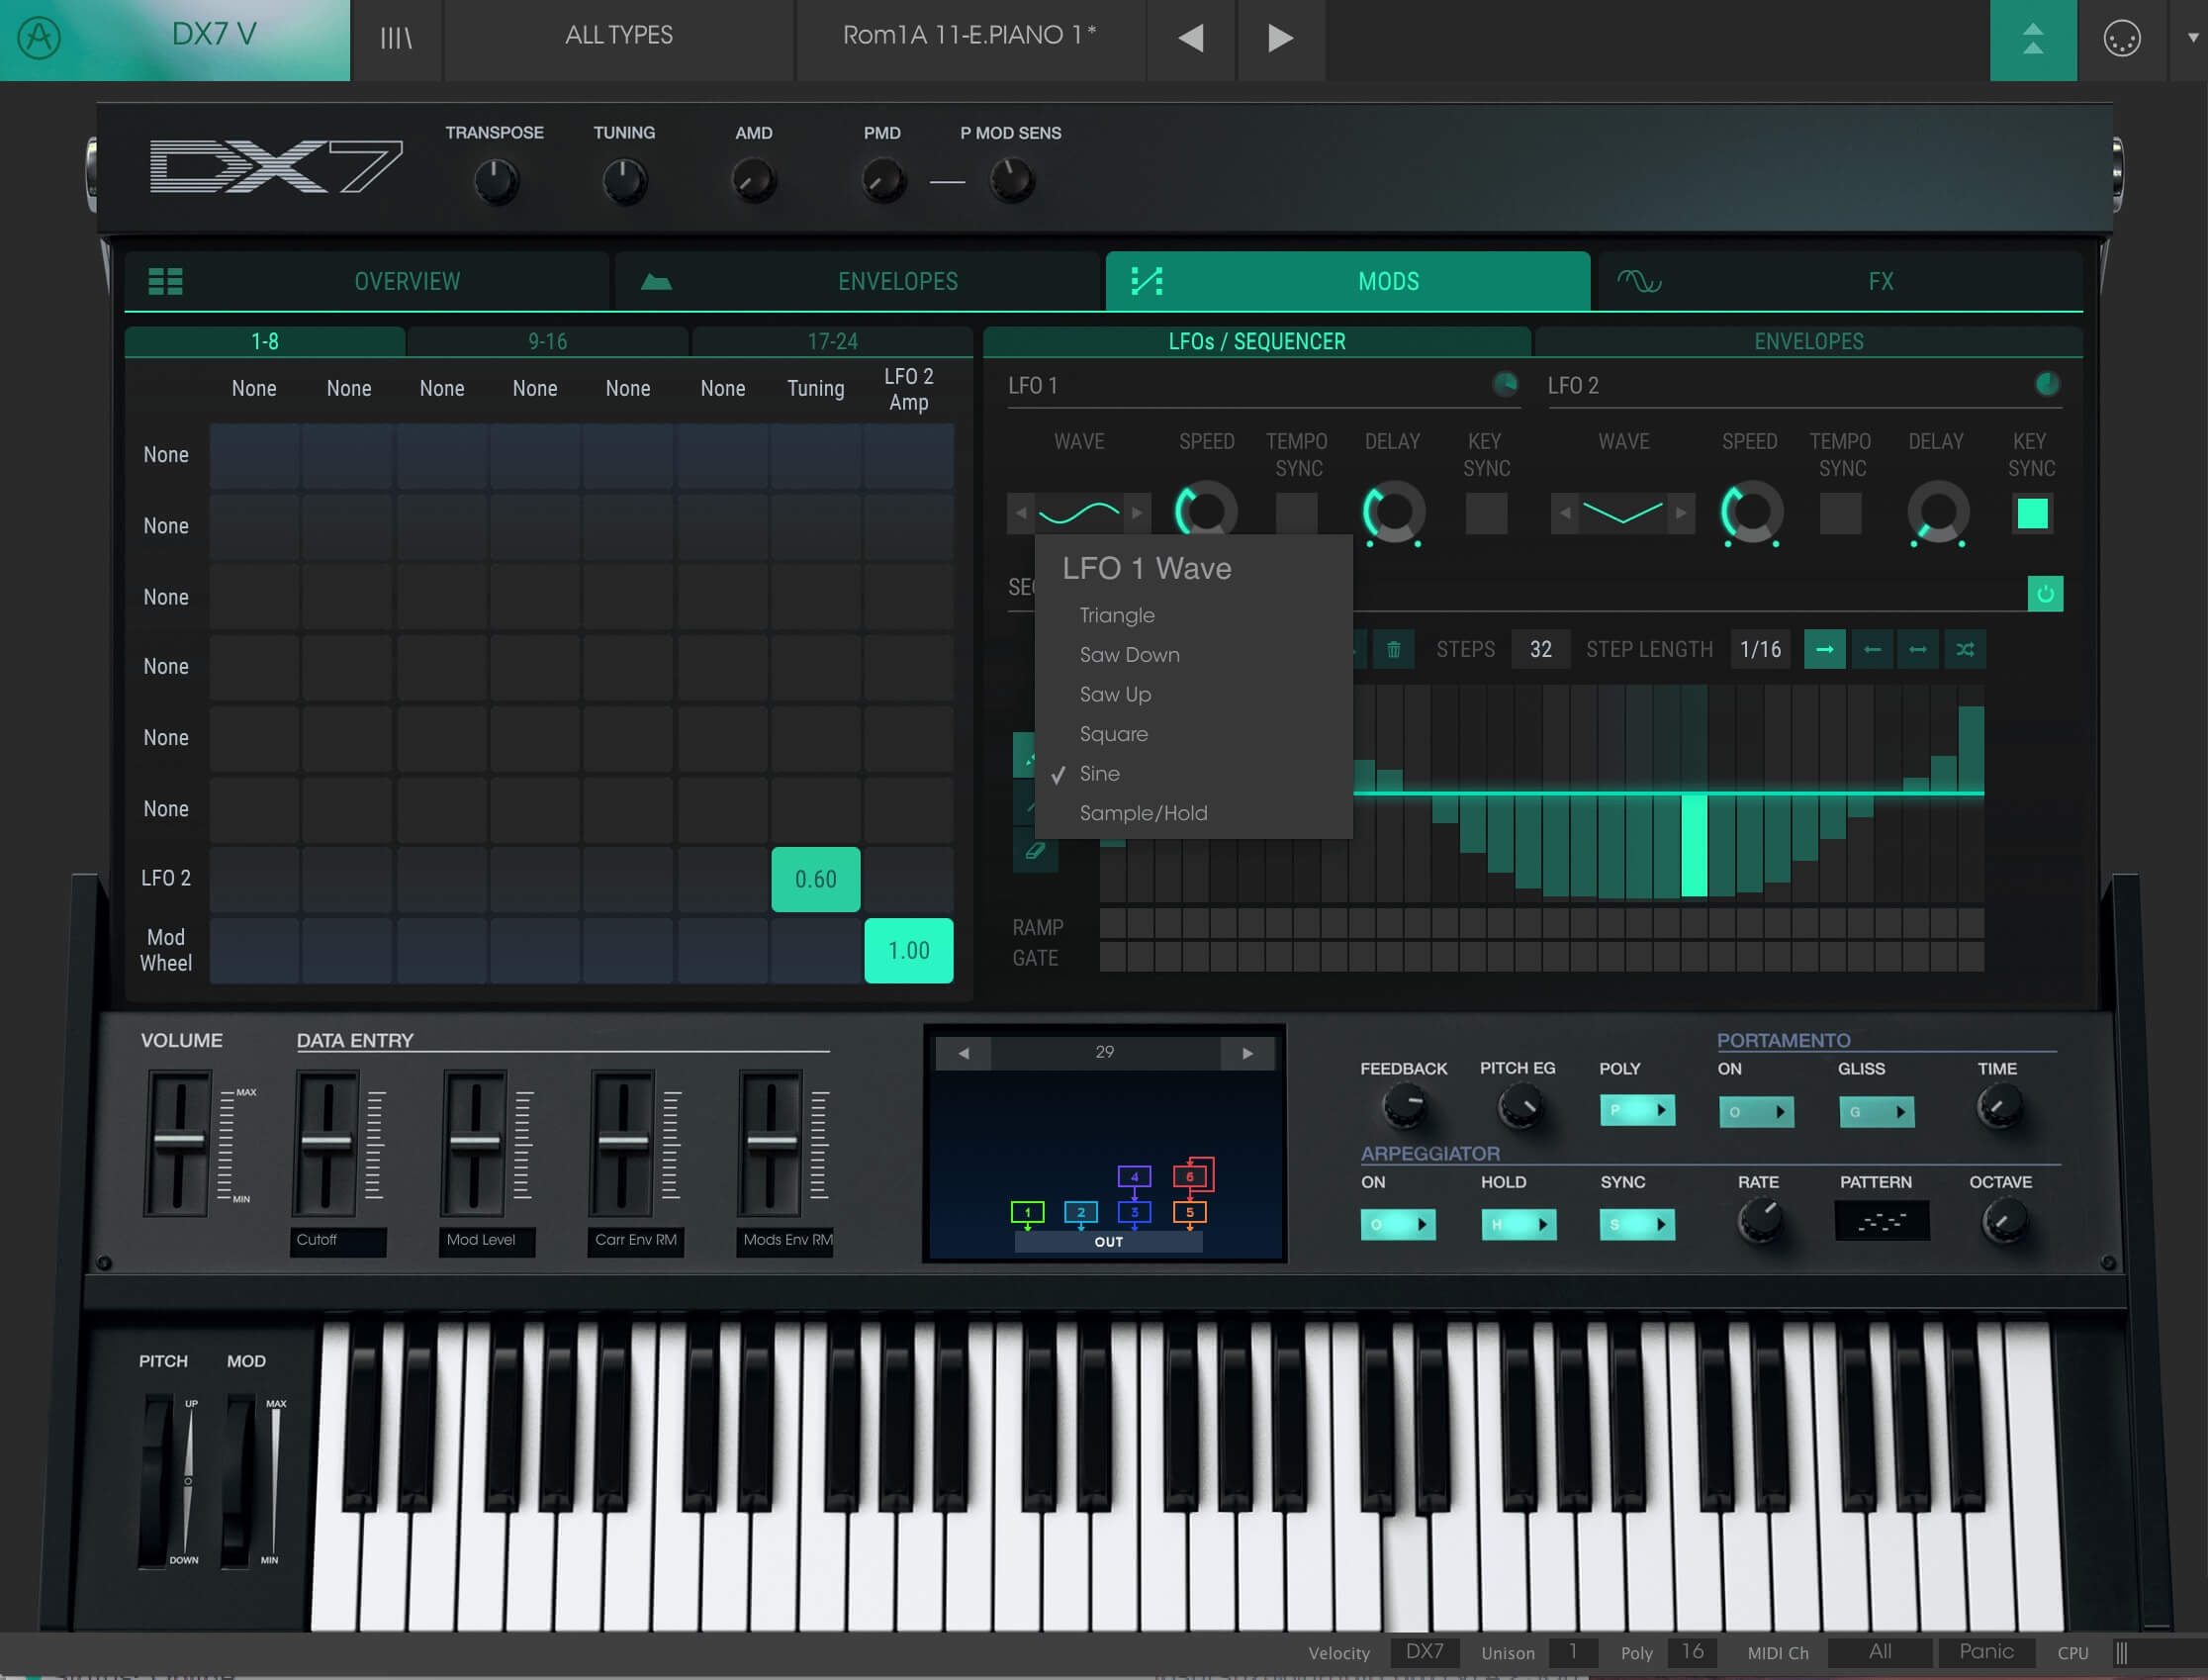Switch to the ENVELOPES main tab
This screenshot has height=1680, width=2208.
(857, 281)
